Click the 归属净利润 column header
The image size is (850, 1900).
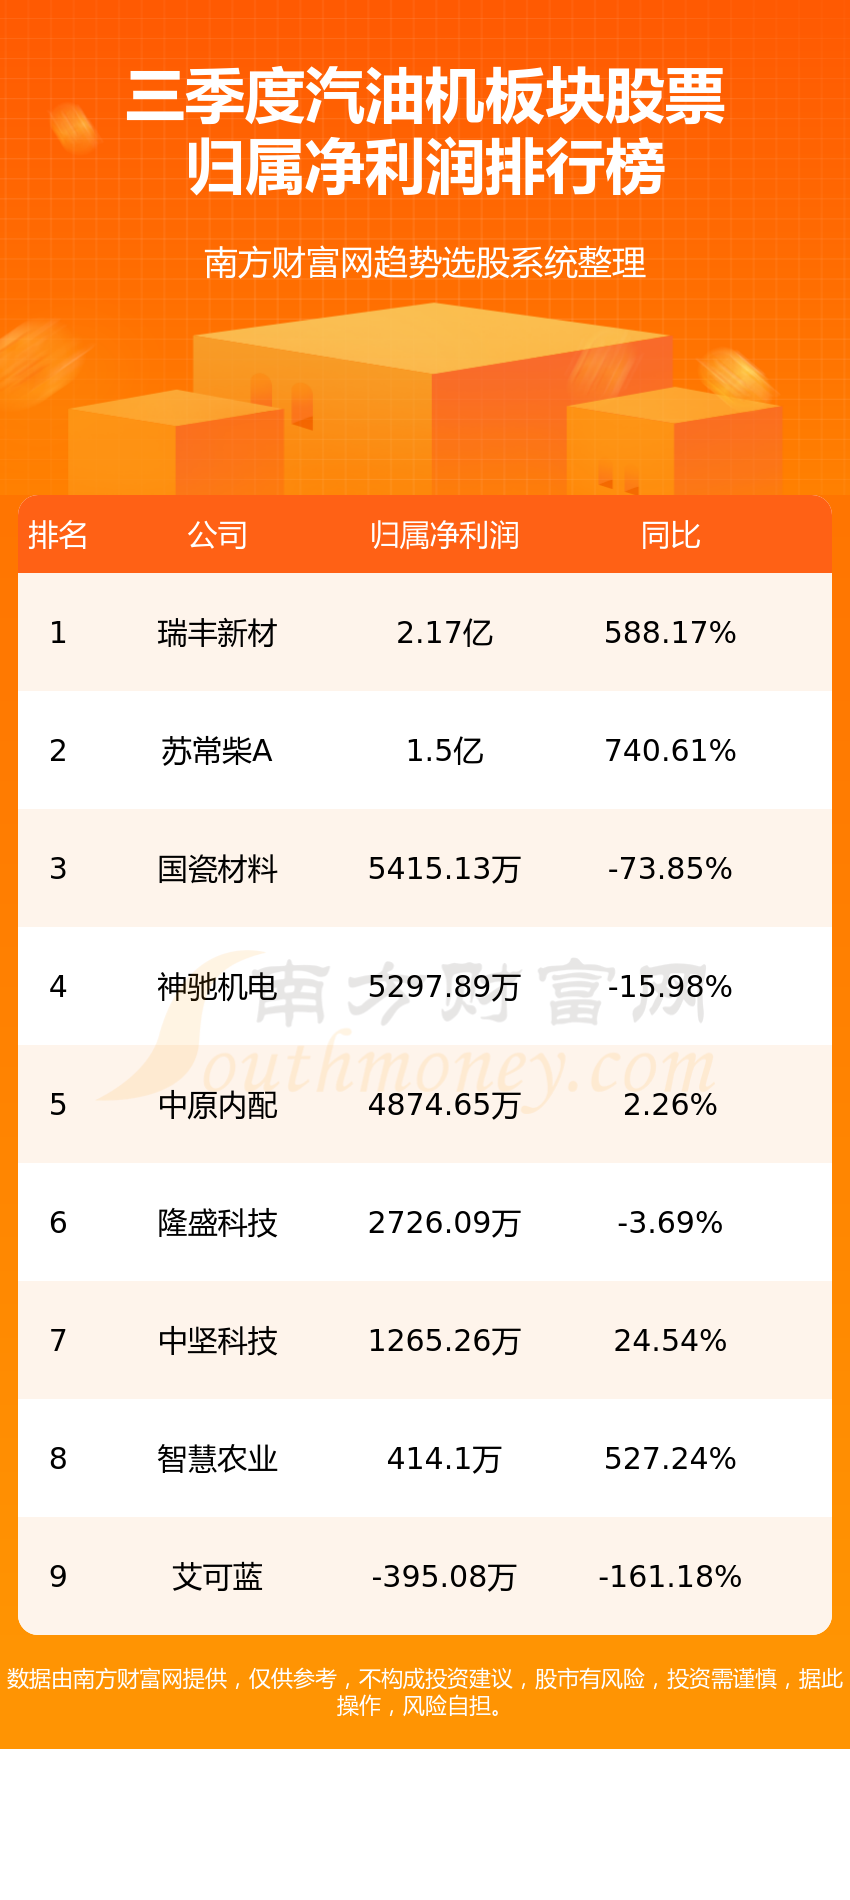(444, 535)
